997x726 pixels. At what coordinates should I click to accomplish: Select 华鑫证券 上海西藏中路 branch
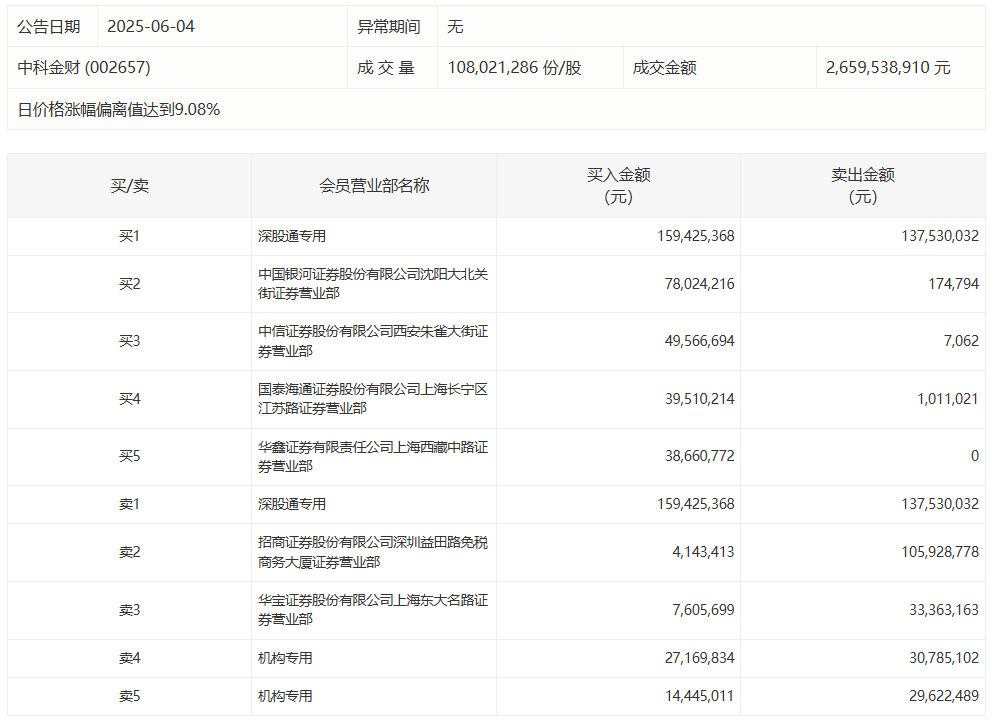click(372, 457)
